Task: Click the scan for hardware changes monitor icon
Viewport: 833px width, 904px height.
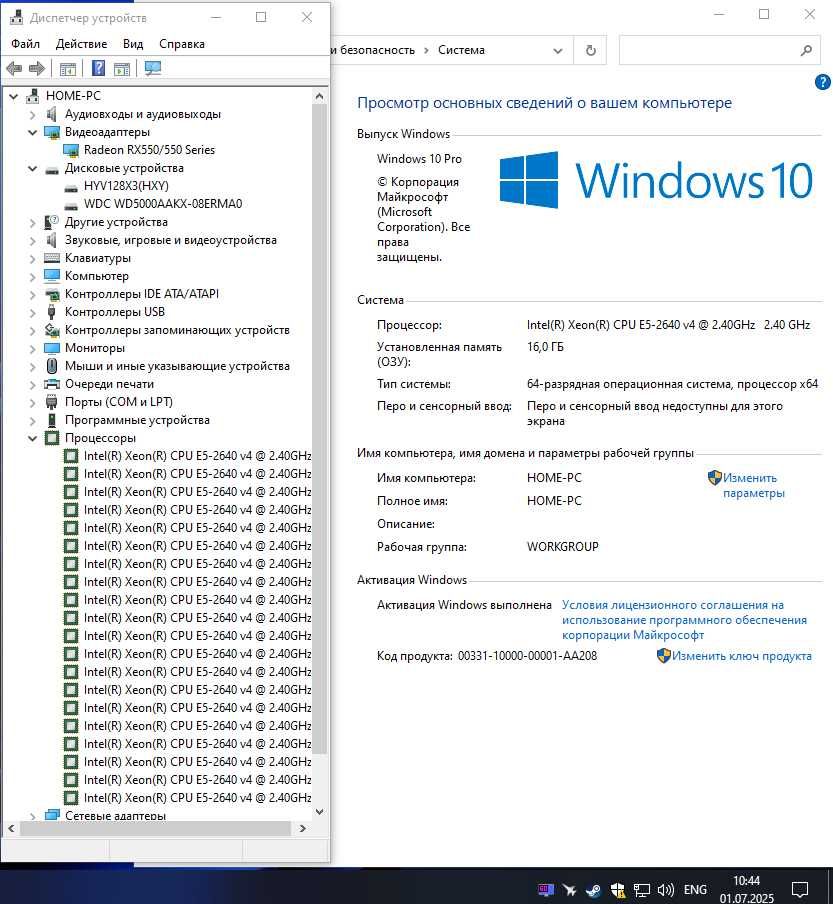Action: 153,69
